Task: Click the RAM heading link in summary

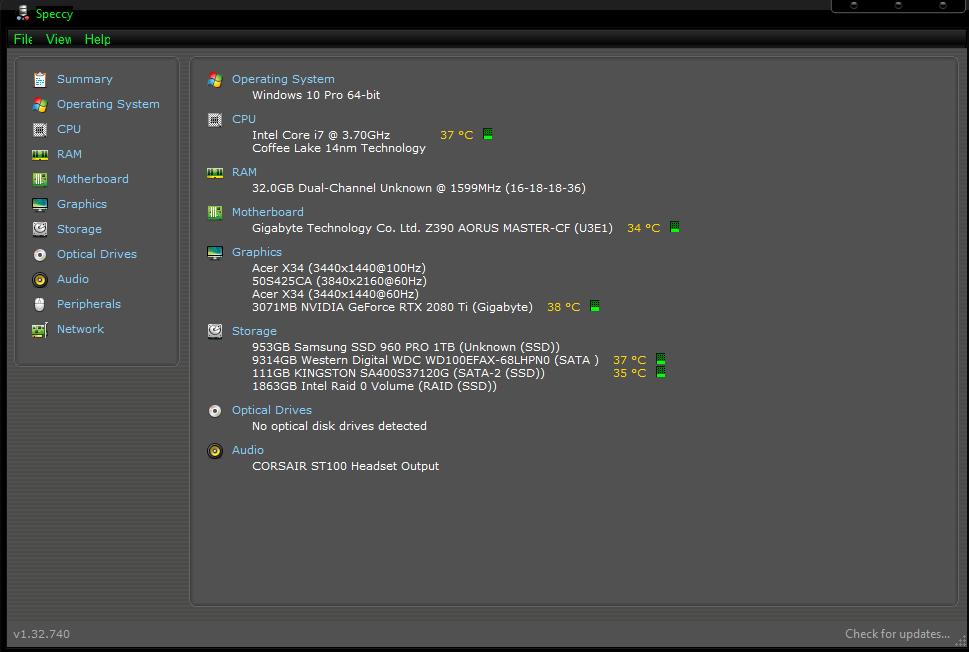Action: [244, 172]
